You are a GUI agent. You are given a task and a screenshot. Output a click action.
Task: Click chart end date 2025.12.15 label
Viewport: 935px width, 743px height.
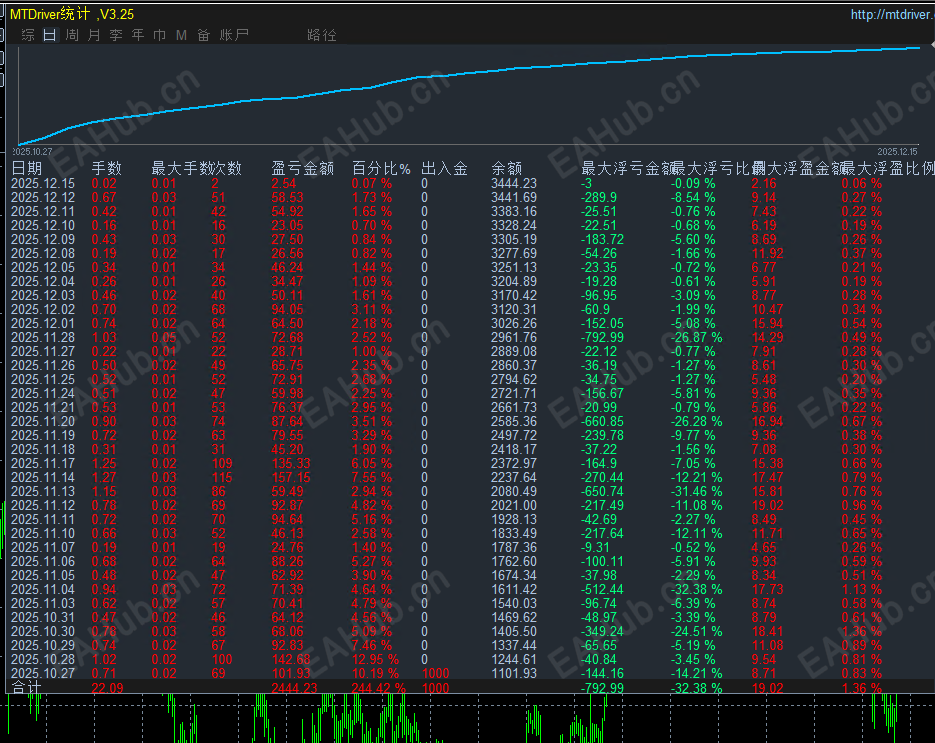(897, 151)
